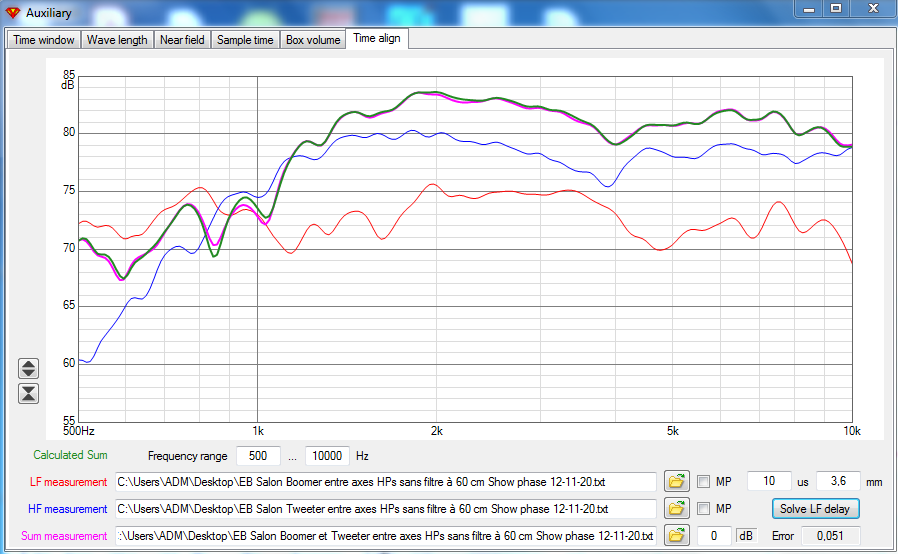This screenshot has width=898, height=554.
Task: Open folder icon for HF measurement file
Action: pos(676,508)
